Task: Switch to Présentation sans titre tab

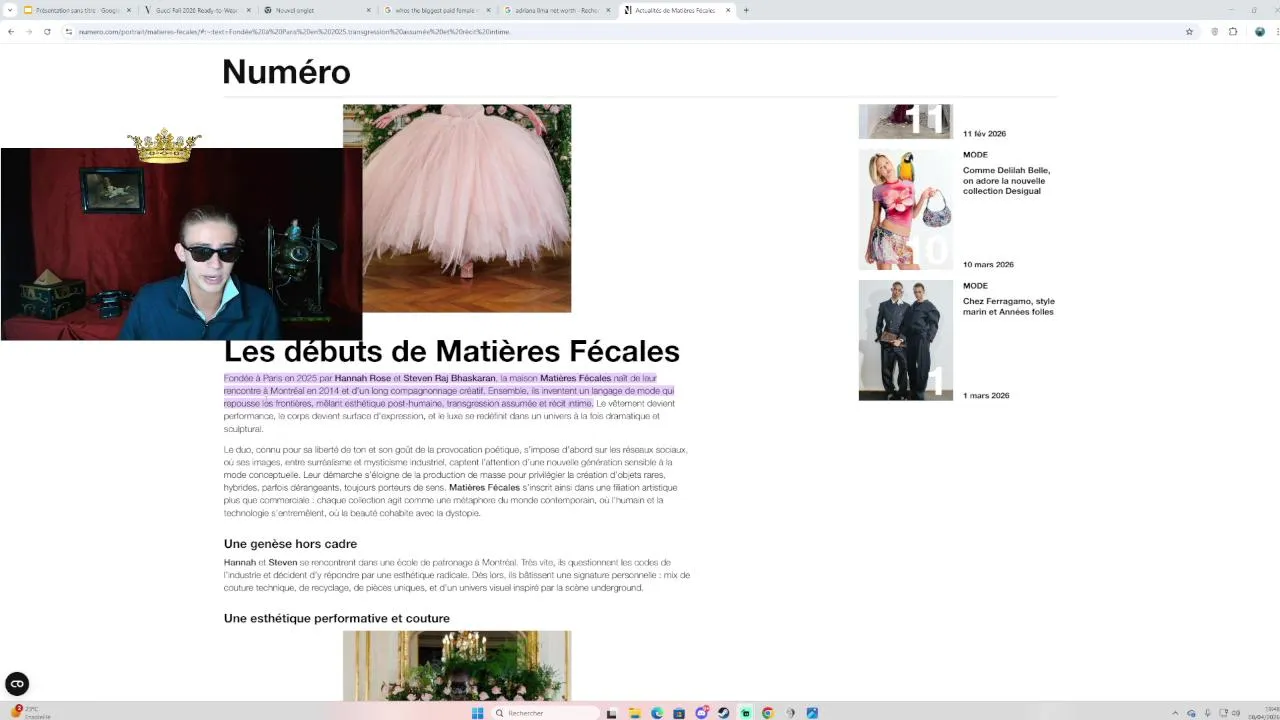Action: pyautogui.click(x=77, y=10)
